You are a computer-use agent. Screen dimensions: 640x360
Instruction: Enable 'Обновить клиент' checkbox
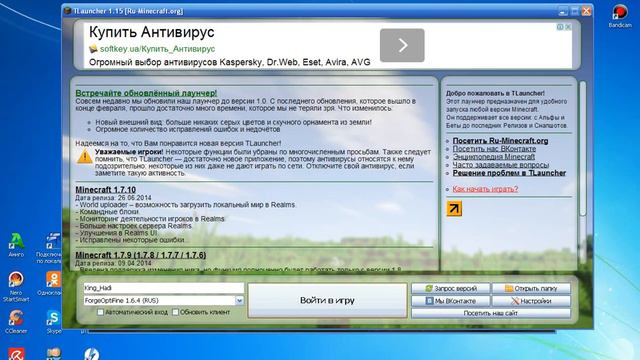point(176,312)
